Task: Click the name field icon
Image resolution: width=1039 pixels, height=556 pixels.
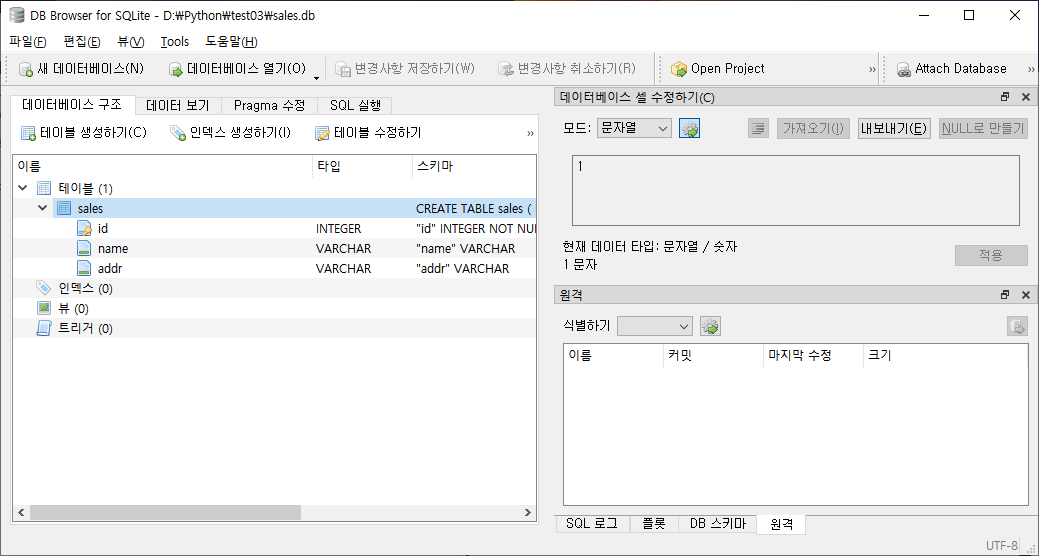Action: 84,249
